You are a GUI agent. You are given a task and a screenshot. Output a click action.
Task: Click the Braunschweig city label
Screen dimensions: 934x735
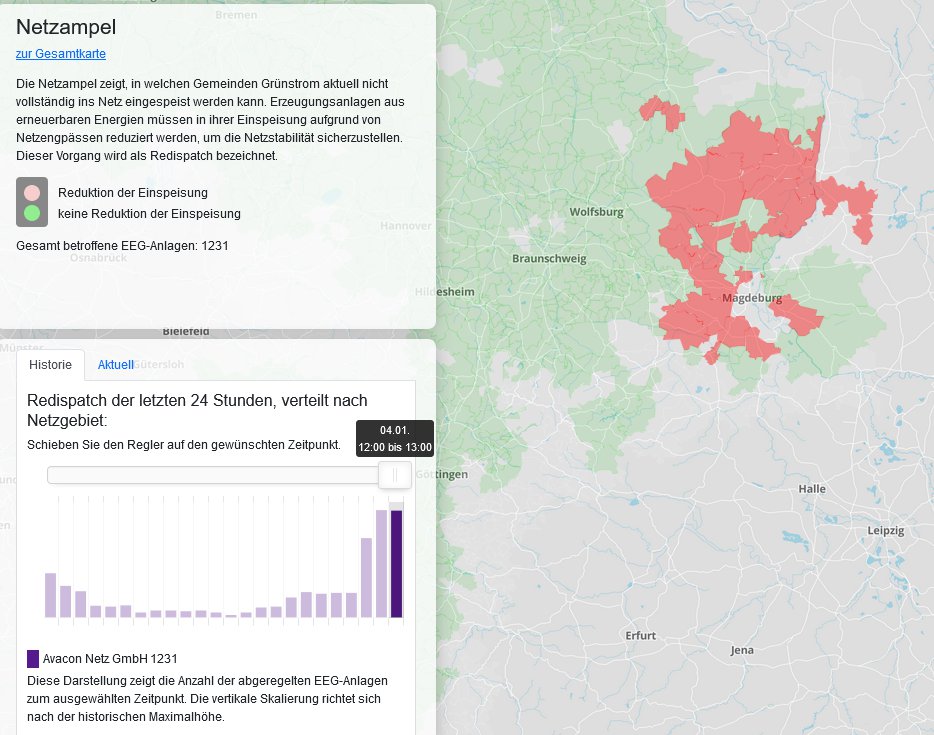(x=549, y=259)
